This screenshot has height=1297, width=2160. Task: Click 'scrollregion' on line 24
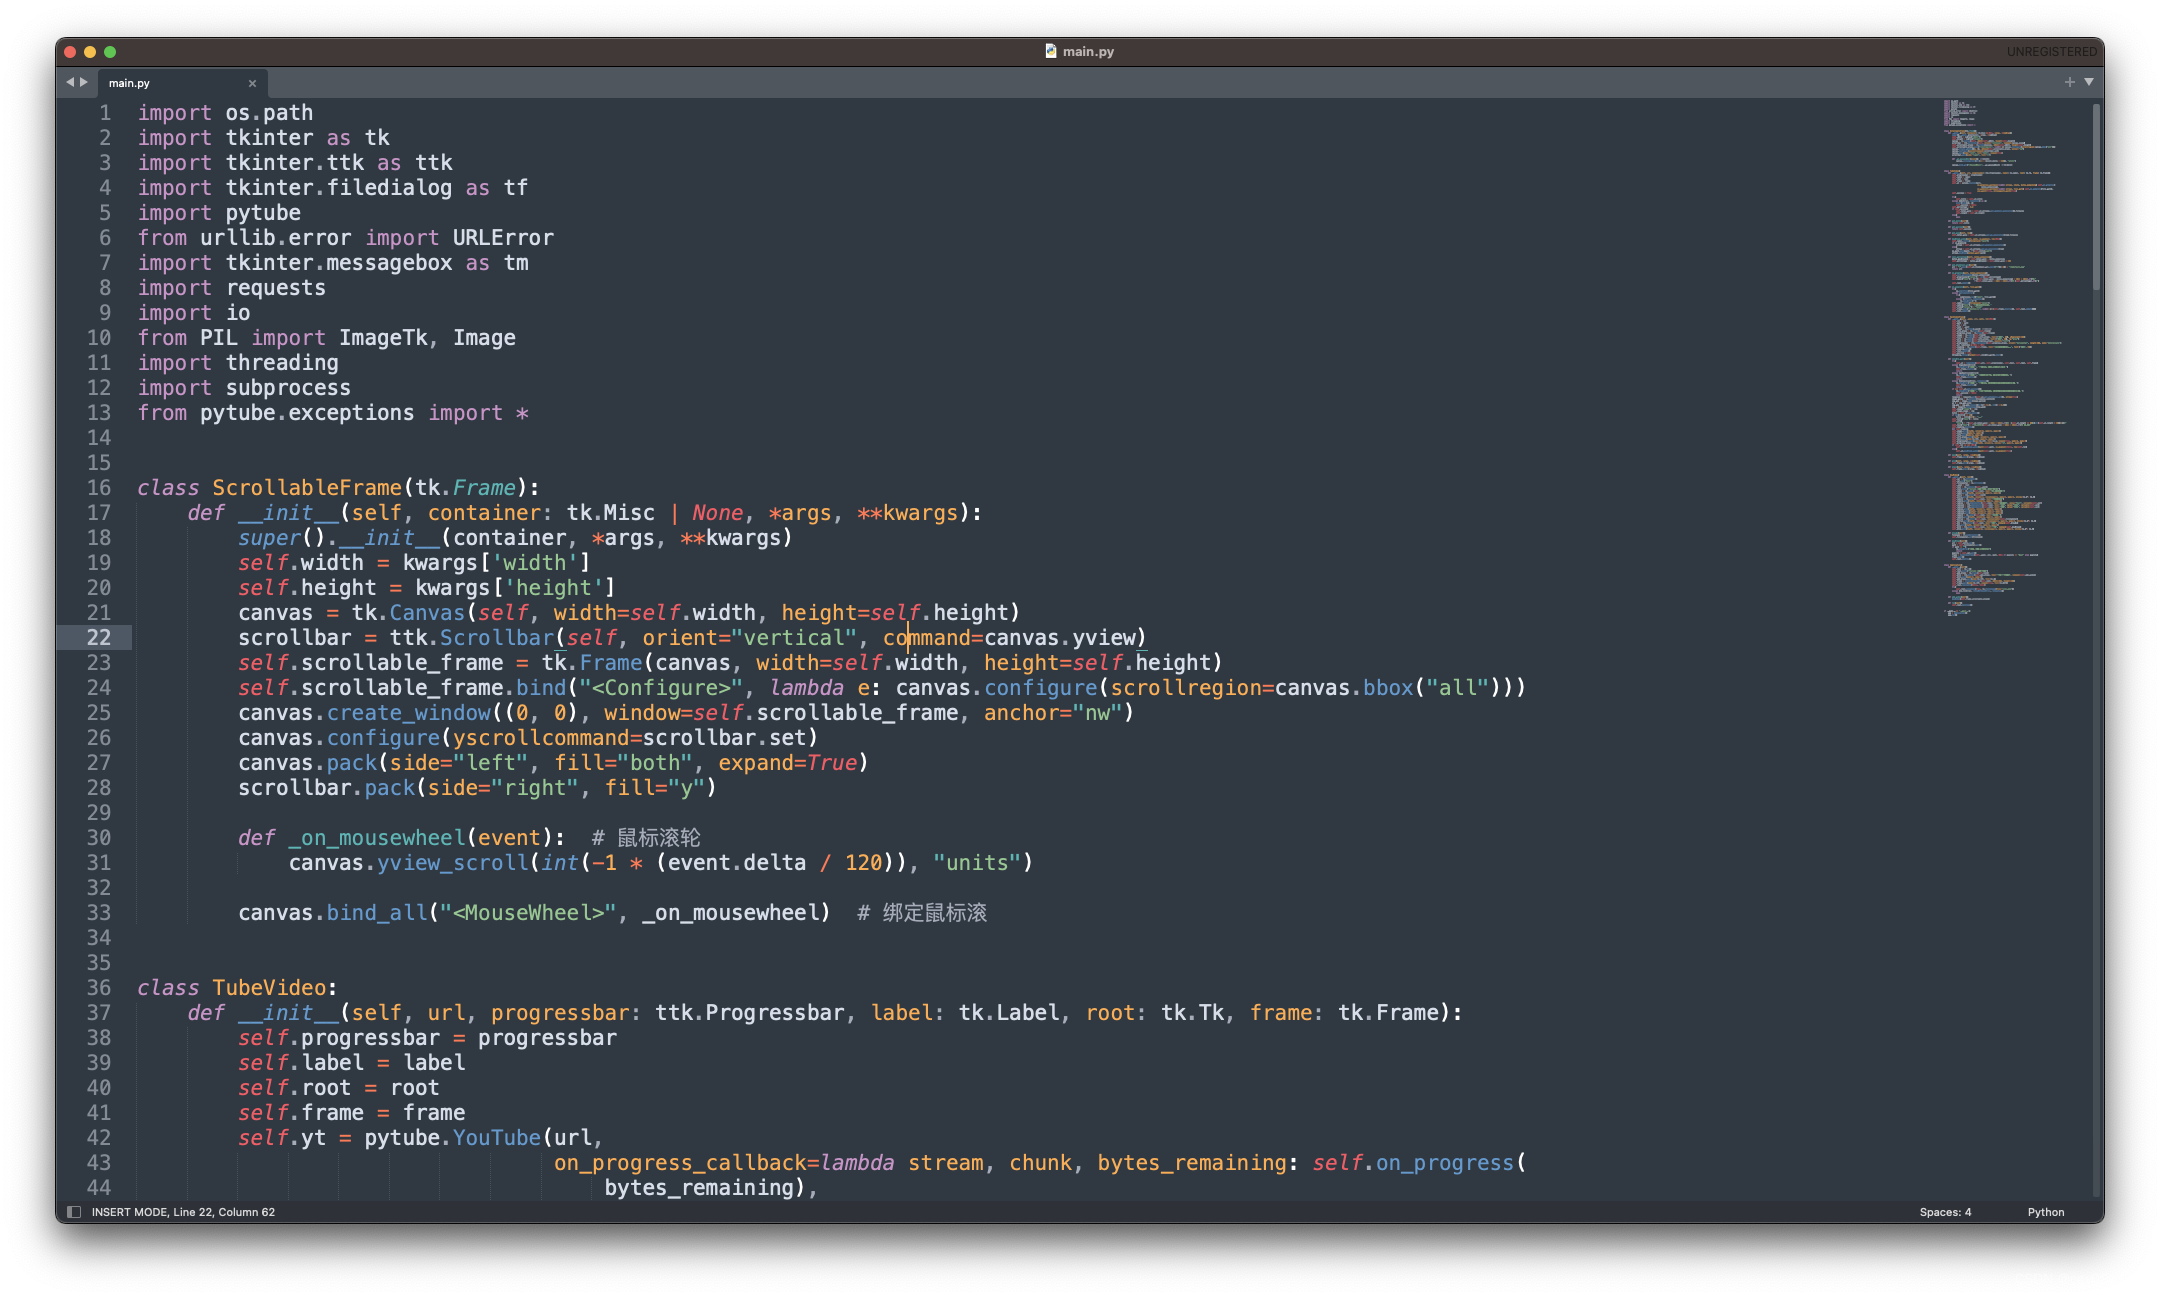tap(1186, 688)
